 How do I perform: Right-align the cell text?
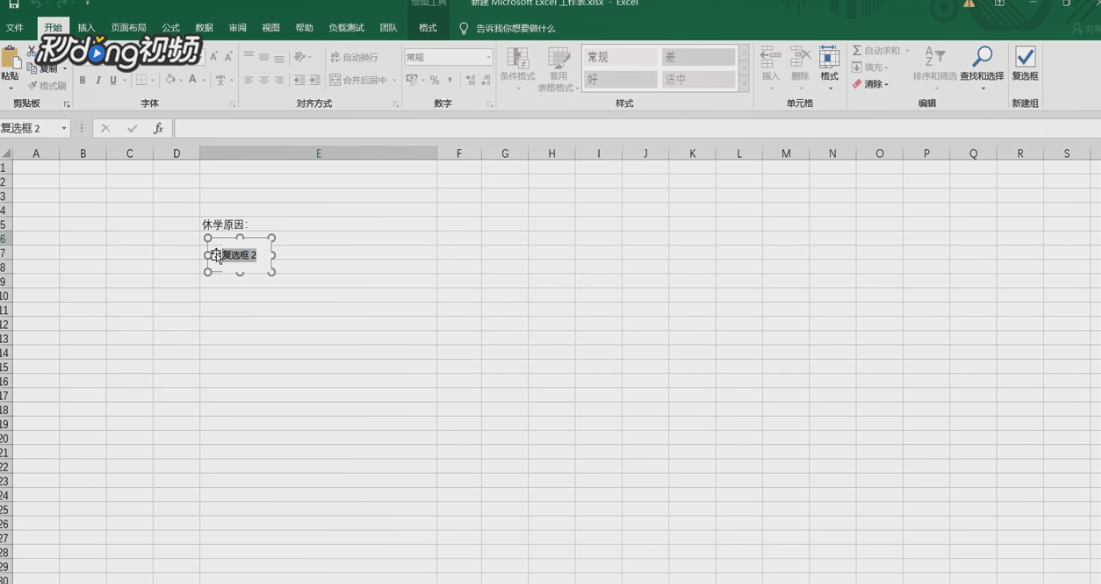(279, 80)
